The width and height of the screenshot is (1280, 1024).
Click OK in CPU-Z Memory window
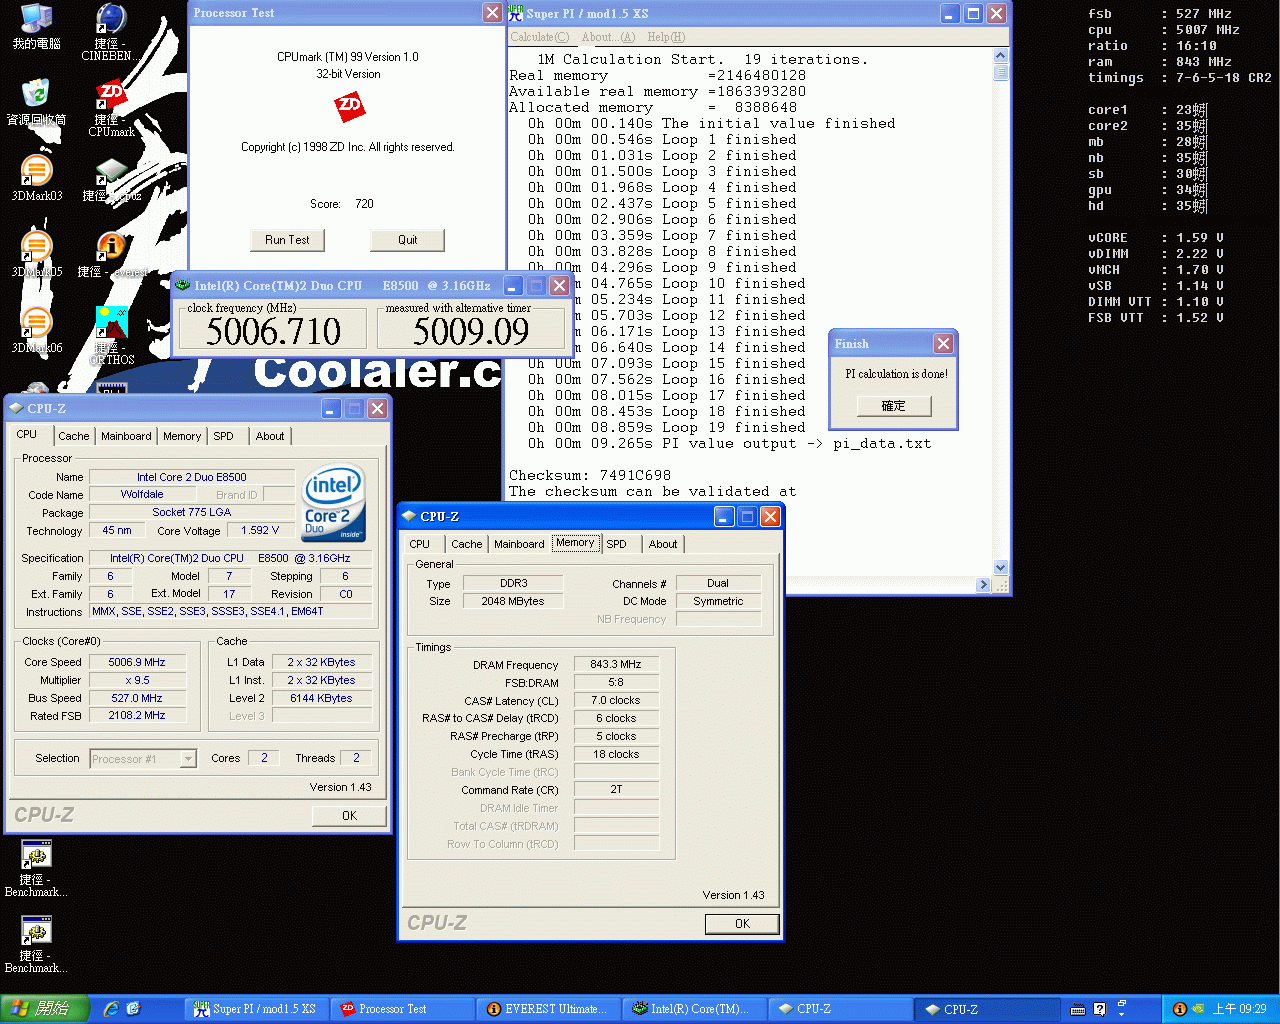coord(742,924)
